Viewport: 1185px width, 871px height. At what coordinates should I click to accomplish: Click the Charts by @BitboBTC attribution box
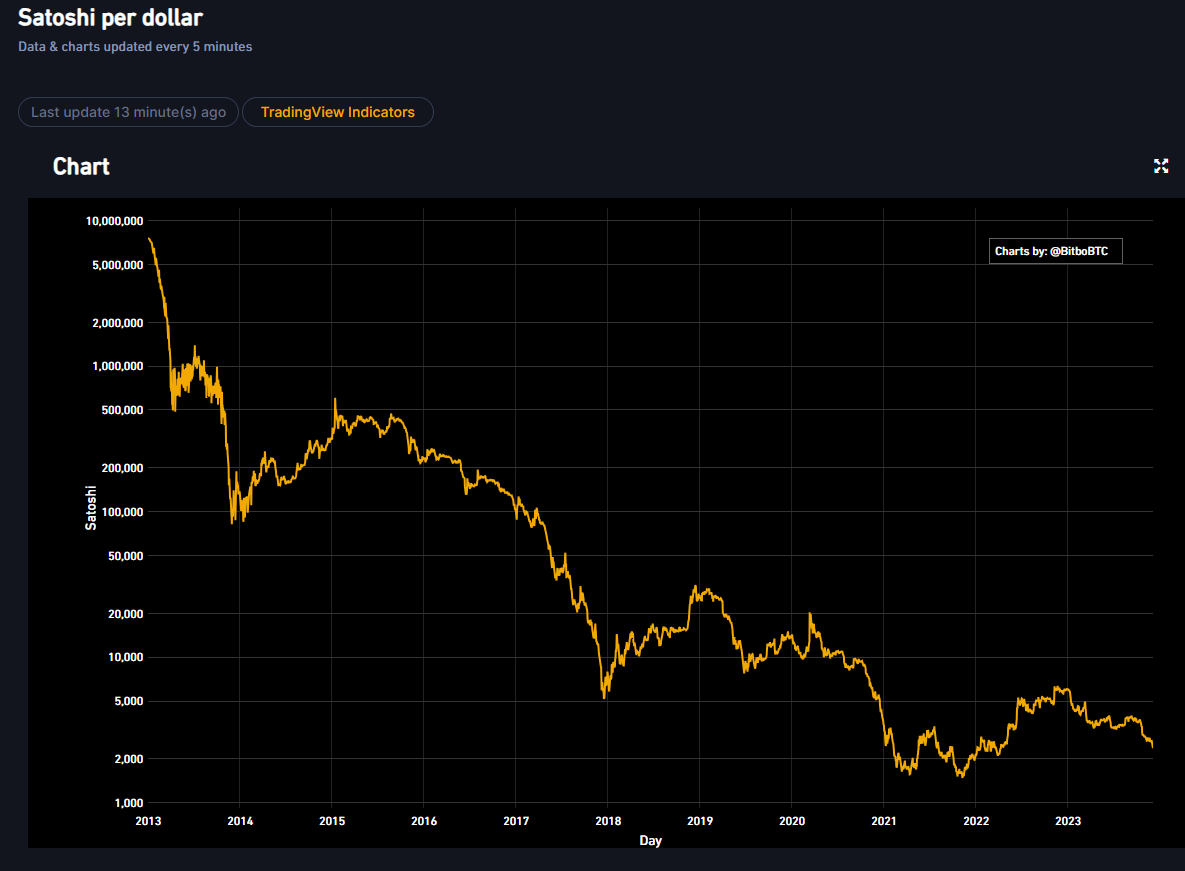pos(1055,251)
